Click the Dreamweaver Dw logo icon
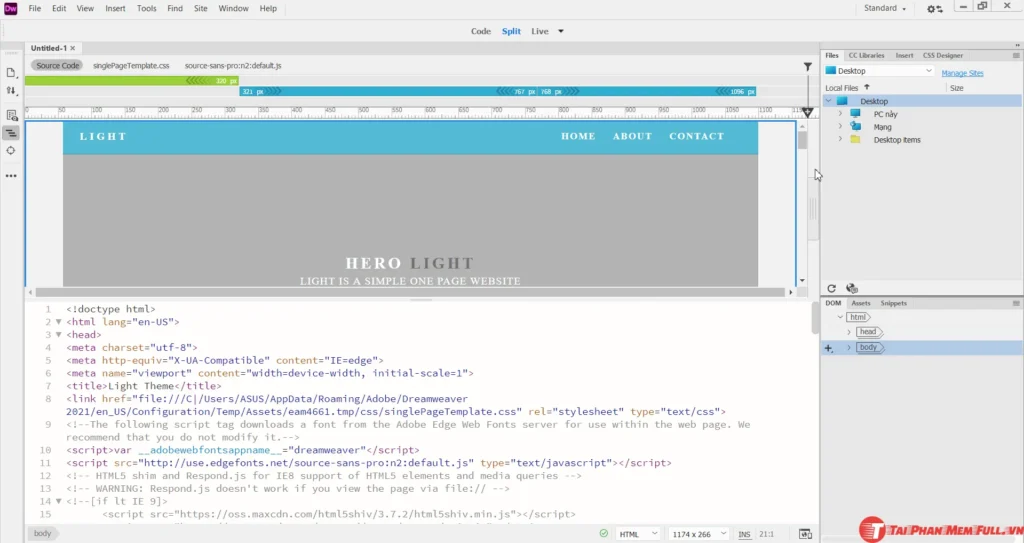Screen dimensions: 1024x543 click(x=10, y=8)
